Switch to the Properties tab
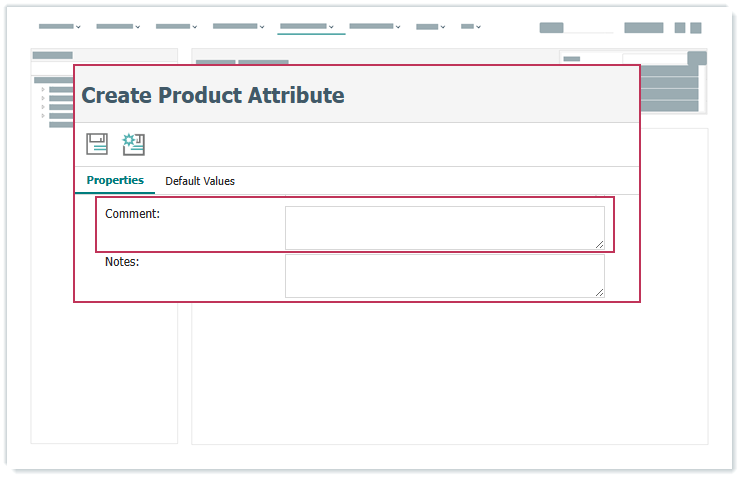Viewport: 742px width, 479px height. click(115, 181)
